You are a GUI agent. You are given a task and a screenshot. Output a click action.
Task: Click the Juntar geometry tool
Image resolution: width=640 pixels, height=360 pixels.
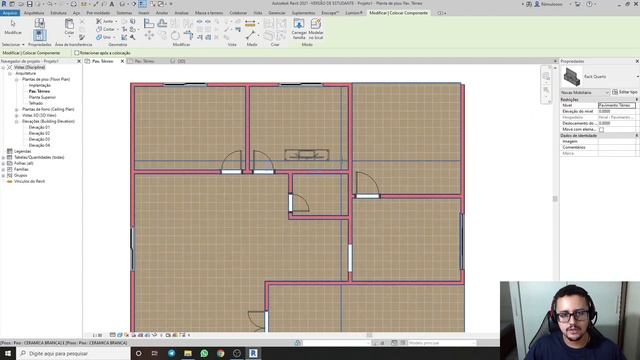(x=105, y=21)
